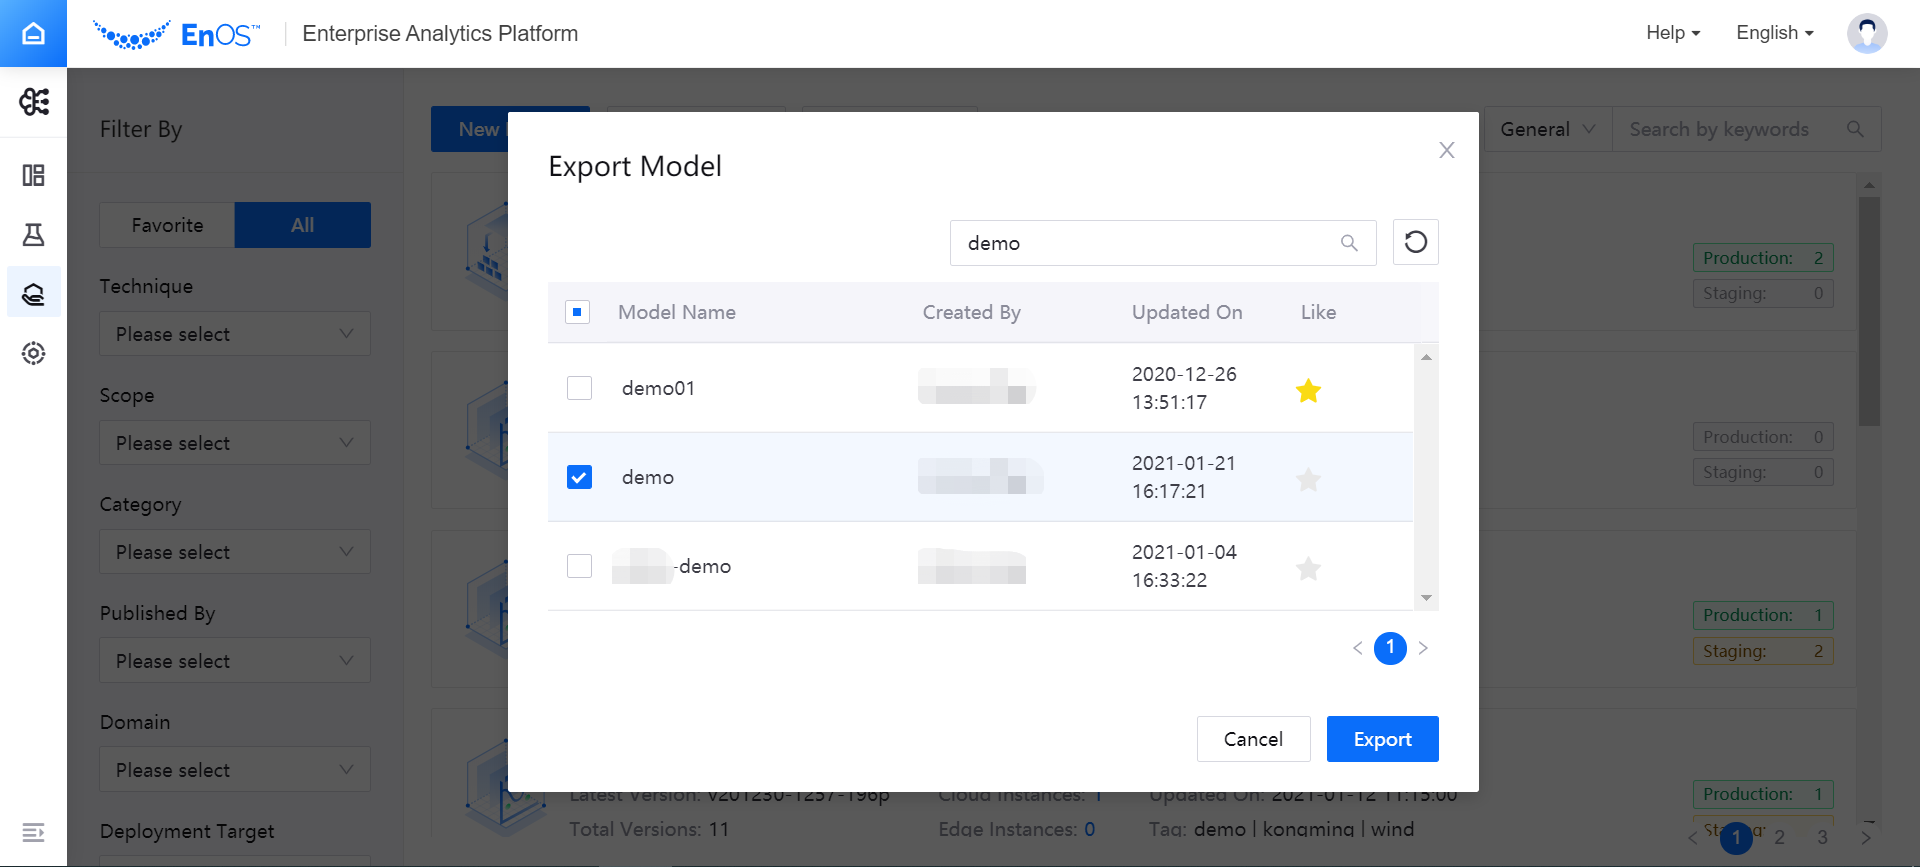Click page 1 in export dialog pagination
The height and width of the screenshot is (867, 1920).
click(x=1390, y=648)
